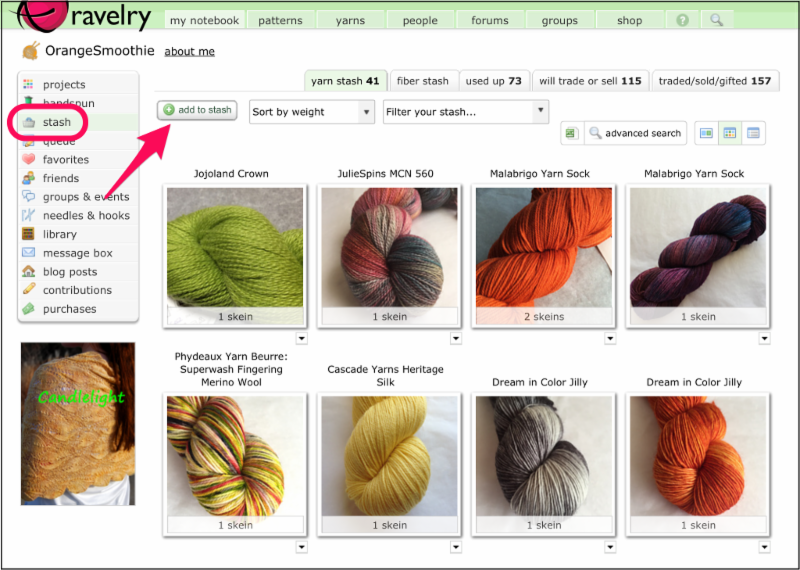Export stash with the spreadsheet icon

570,133
